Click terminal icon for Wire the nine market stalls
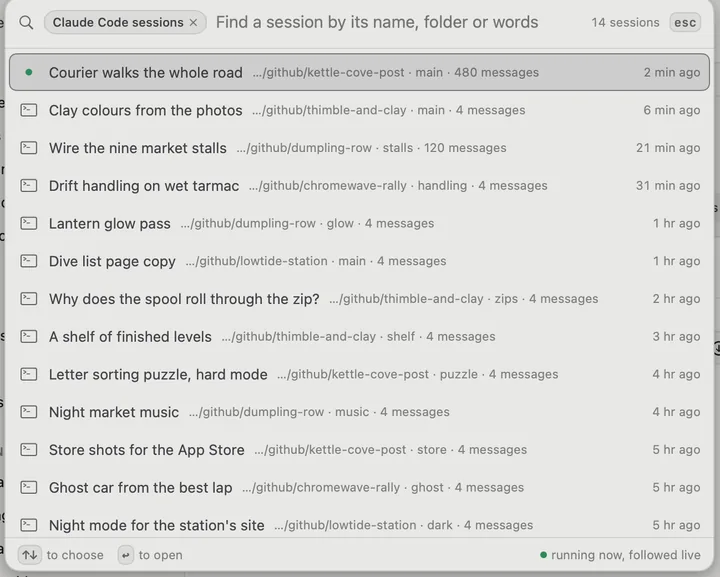The image size is (720, 577). coord(28,148)
